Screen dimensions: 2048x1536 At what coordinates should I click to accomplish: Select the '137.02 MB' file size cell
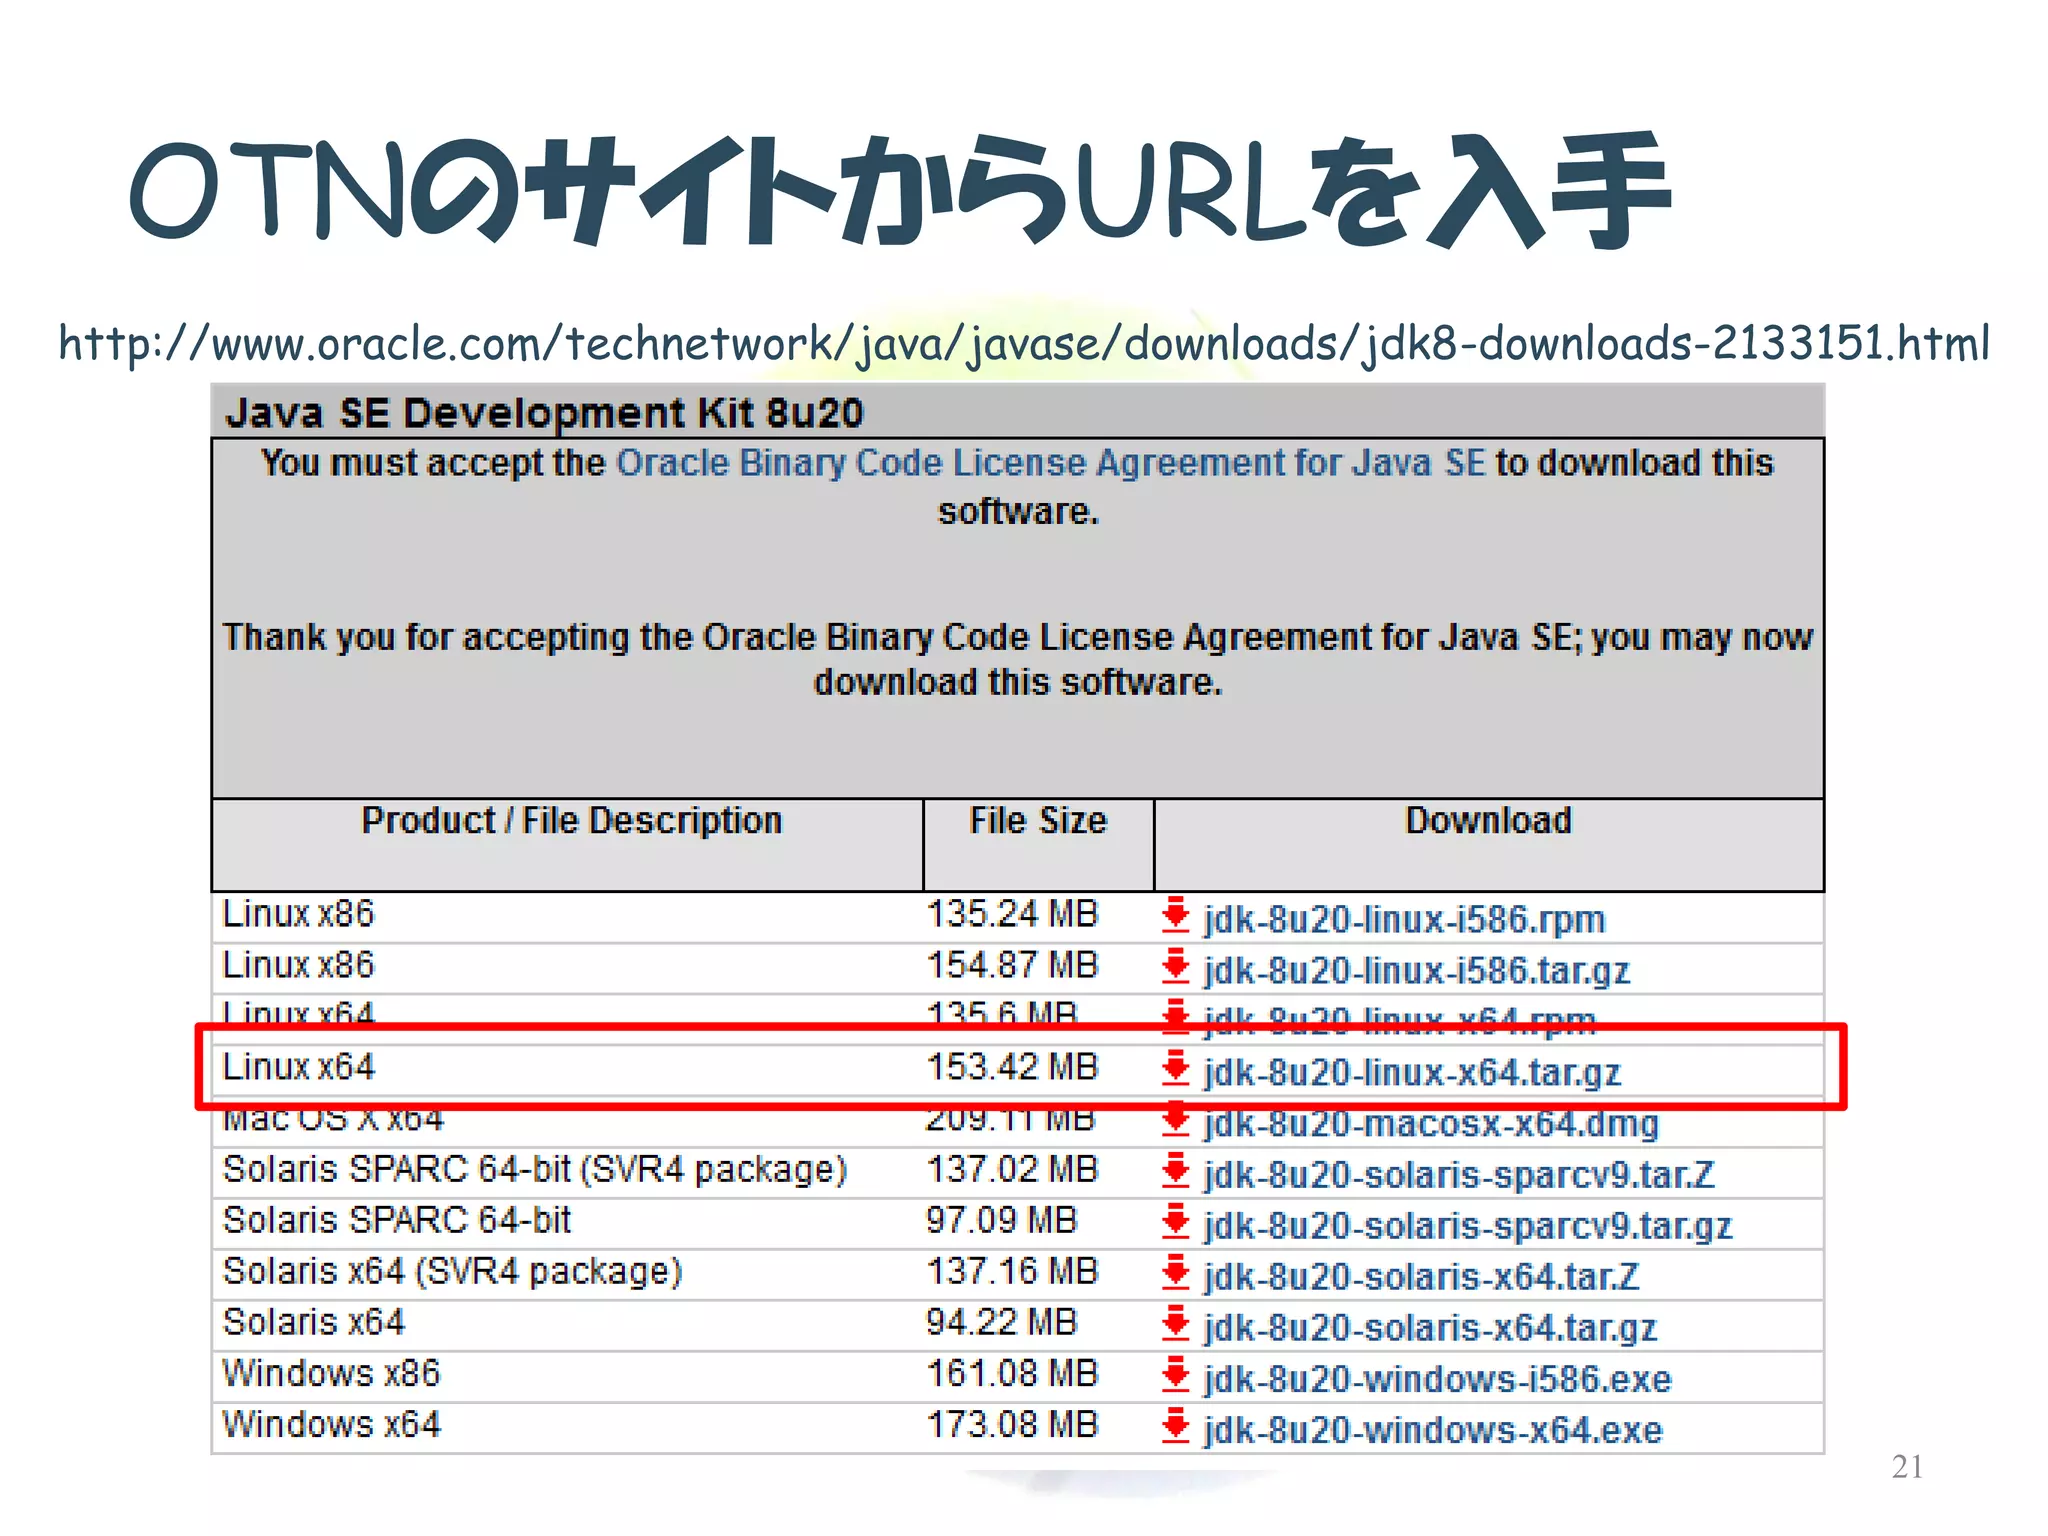(x=1012, y=1169)
